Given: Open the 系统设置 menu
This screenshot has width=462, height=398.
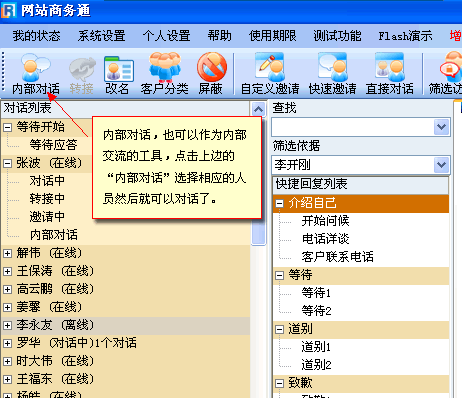Looking at the screenshot, I should (102, 36).
